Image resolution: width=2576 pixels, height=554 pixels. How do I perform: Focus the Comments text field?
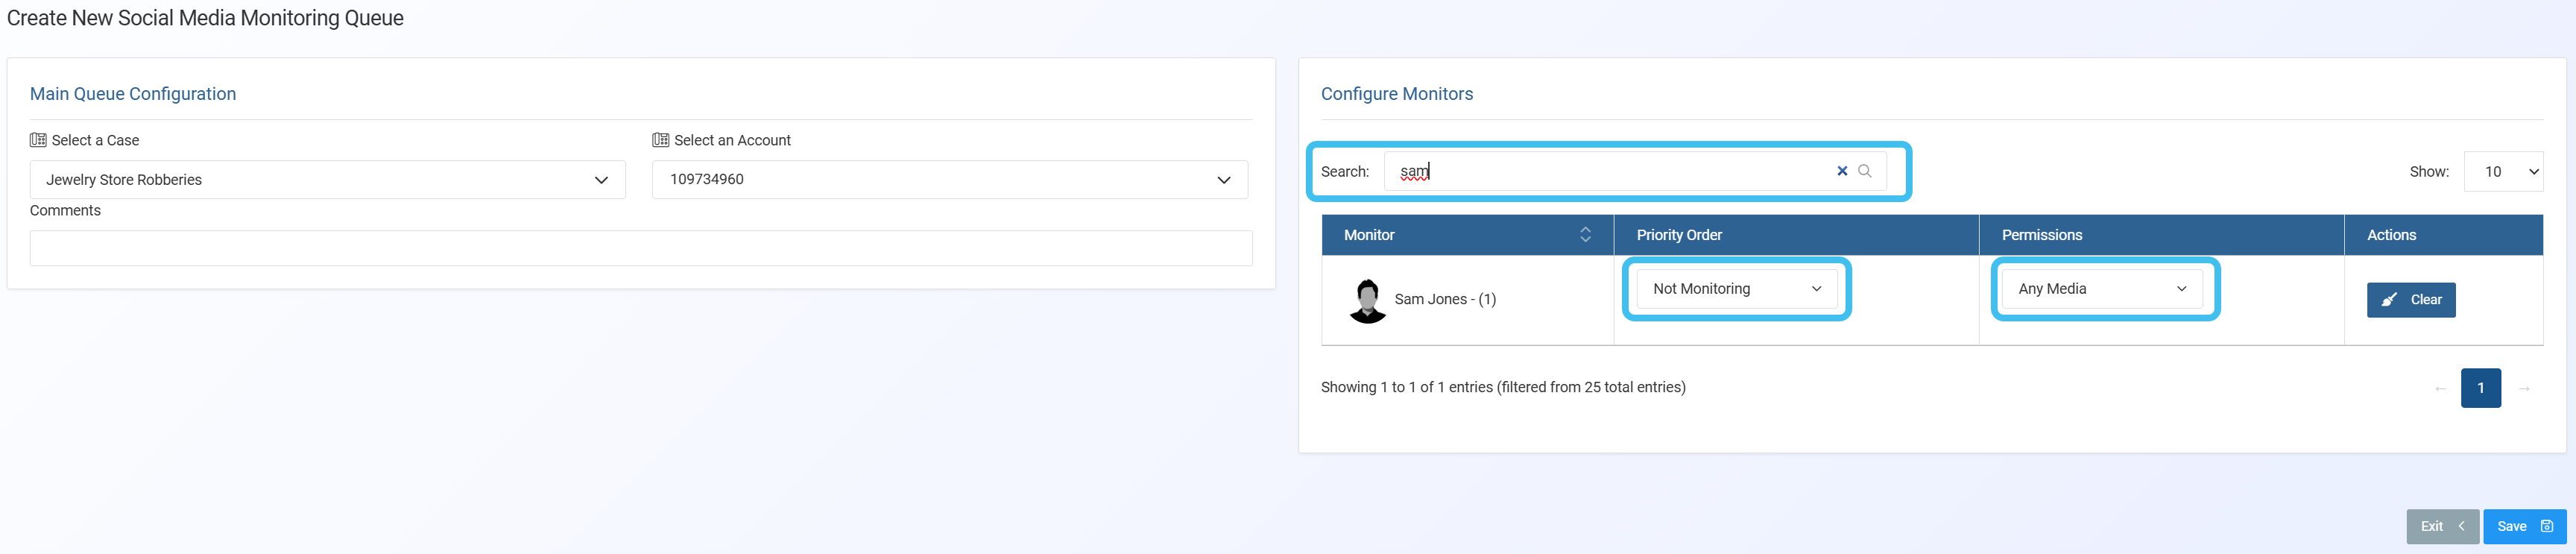[640, 248]
